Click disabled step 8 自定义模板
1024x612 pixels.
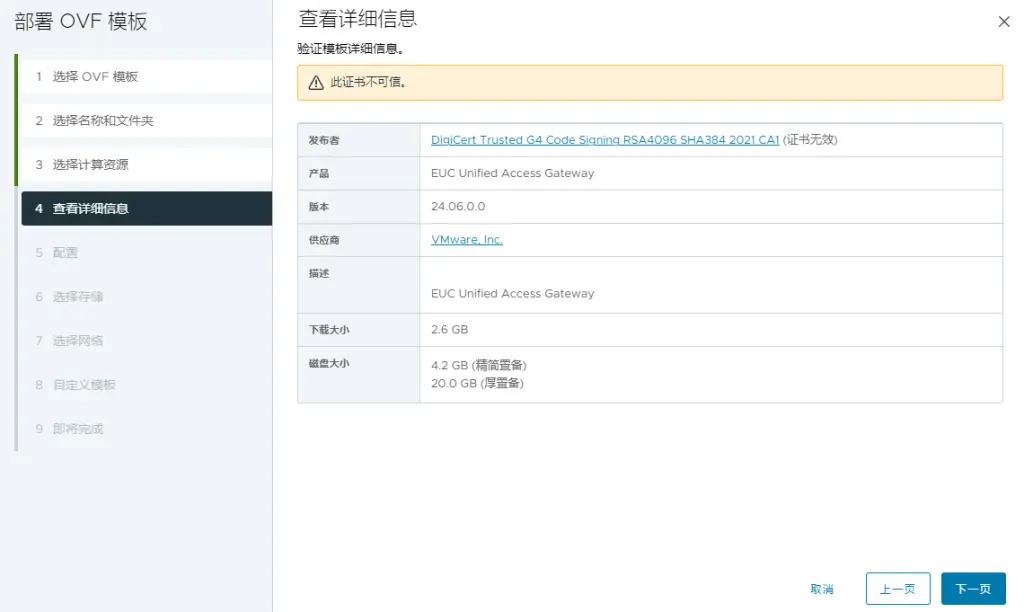point(84,385)
